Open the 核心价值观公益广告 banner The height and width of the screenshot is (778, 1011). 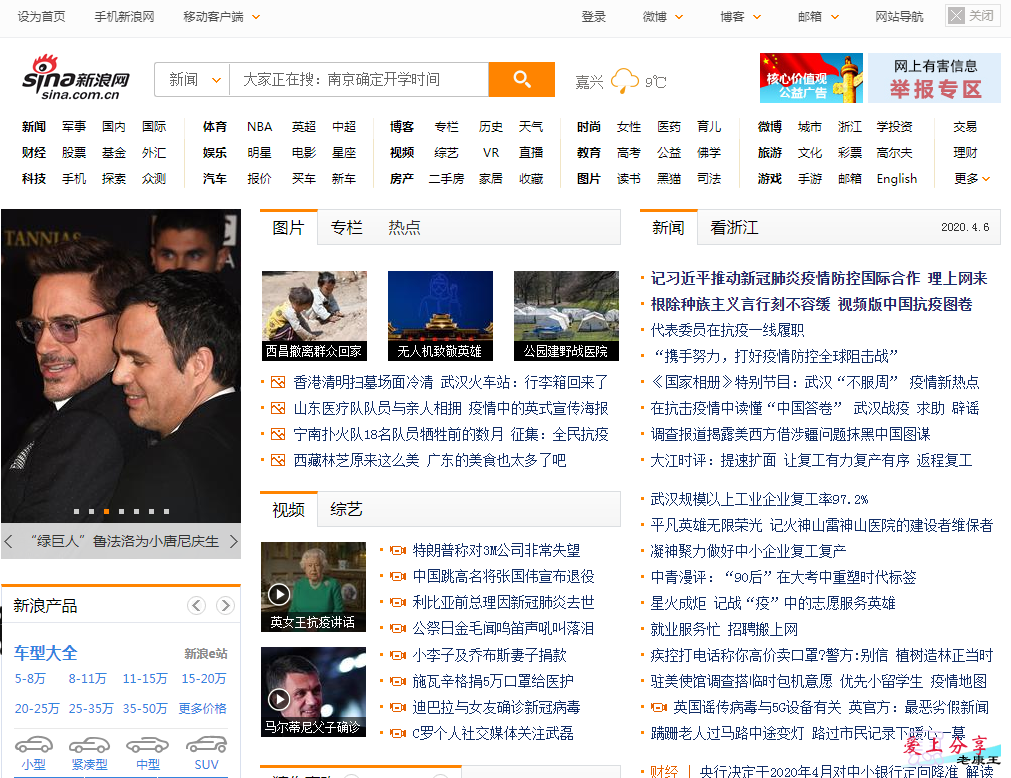tap(811, 78)
